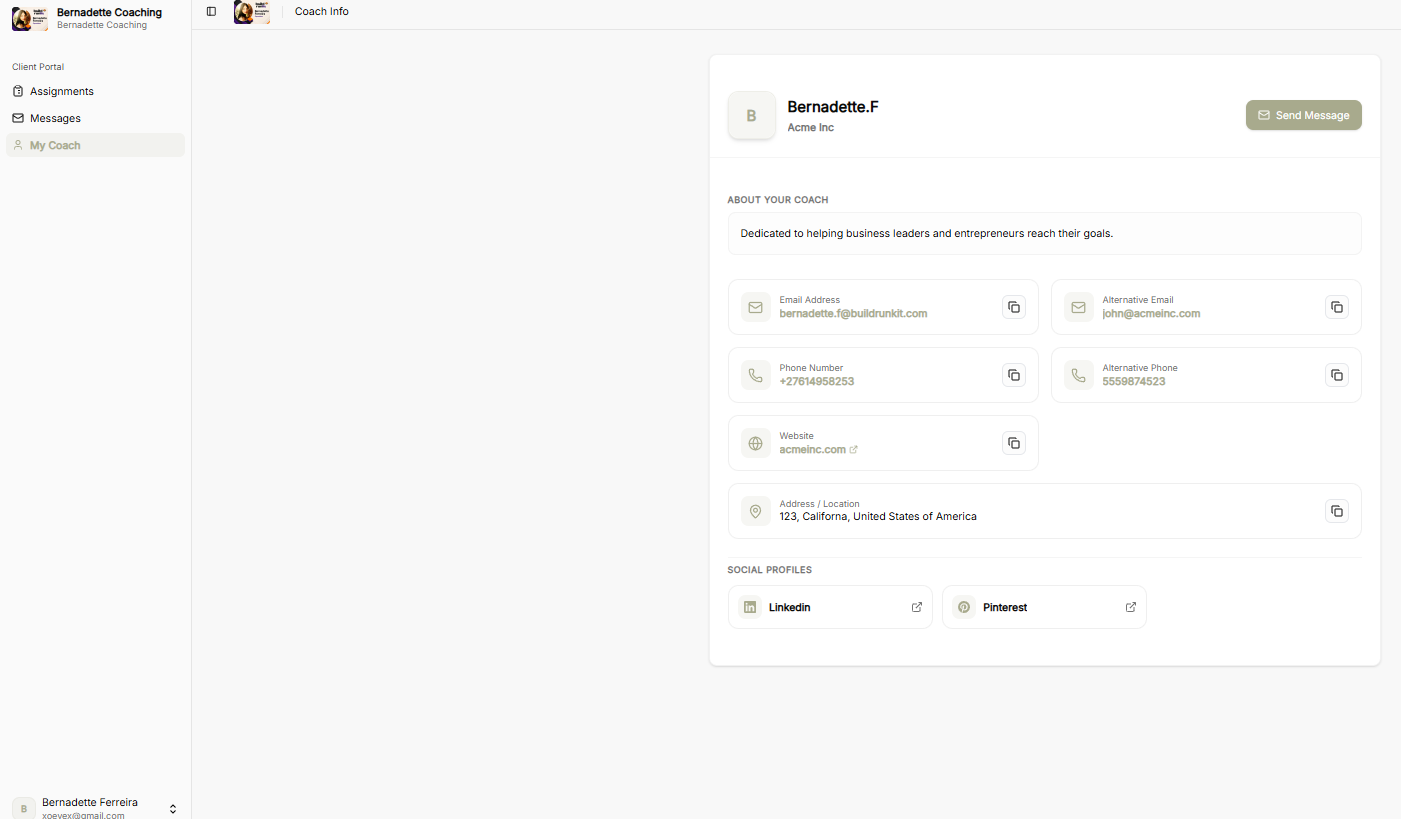The width and height of the screenshot is (1401, 819).
Task: Open the external link arrow on Pinterest card
Action: pyautogui.click(x=1131, y=607)
